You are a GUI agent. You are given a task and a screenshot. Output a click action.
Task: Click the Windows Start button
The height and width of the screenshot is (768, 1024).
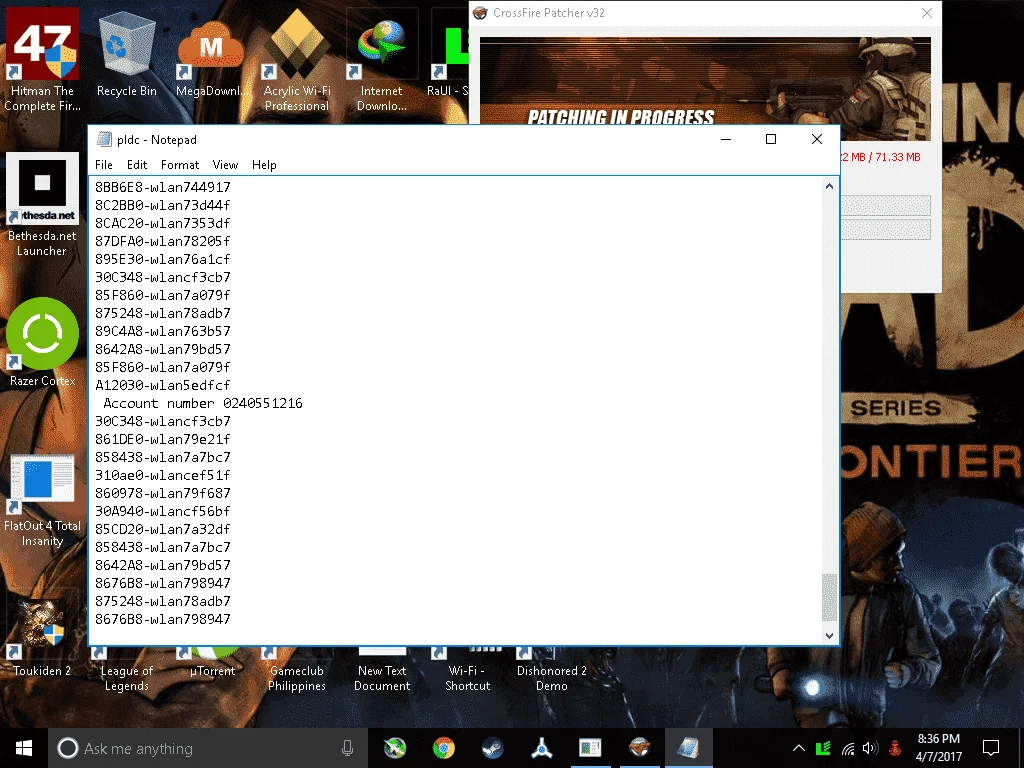24,748
